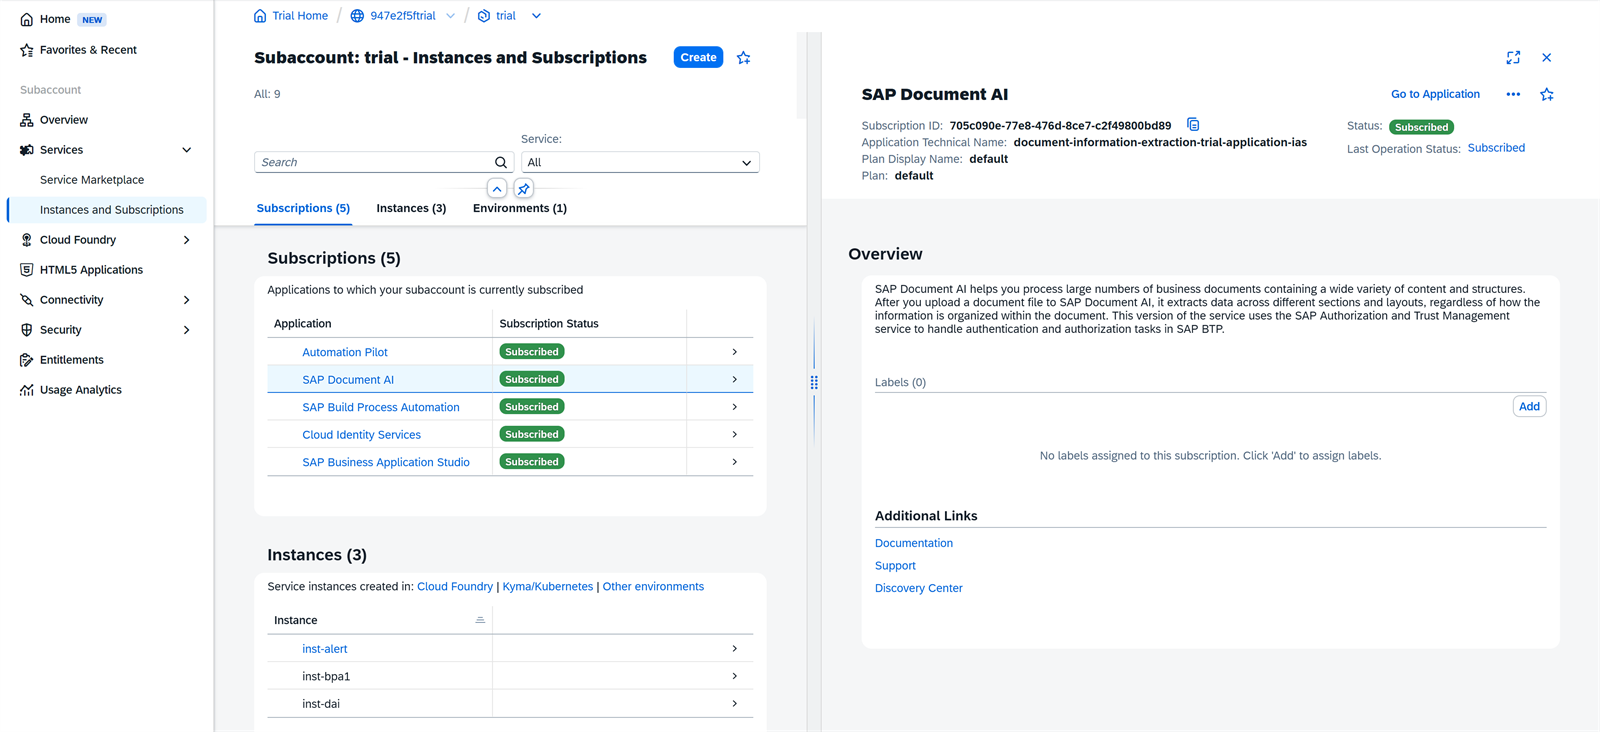Expand the Cloud Foundry sidebar group
The width and height of the screenshot is (1600, 732).
186,240
